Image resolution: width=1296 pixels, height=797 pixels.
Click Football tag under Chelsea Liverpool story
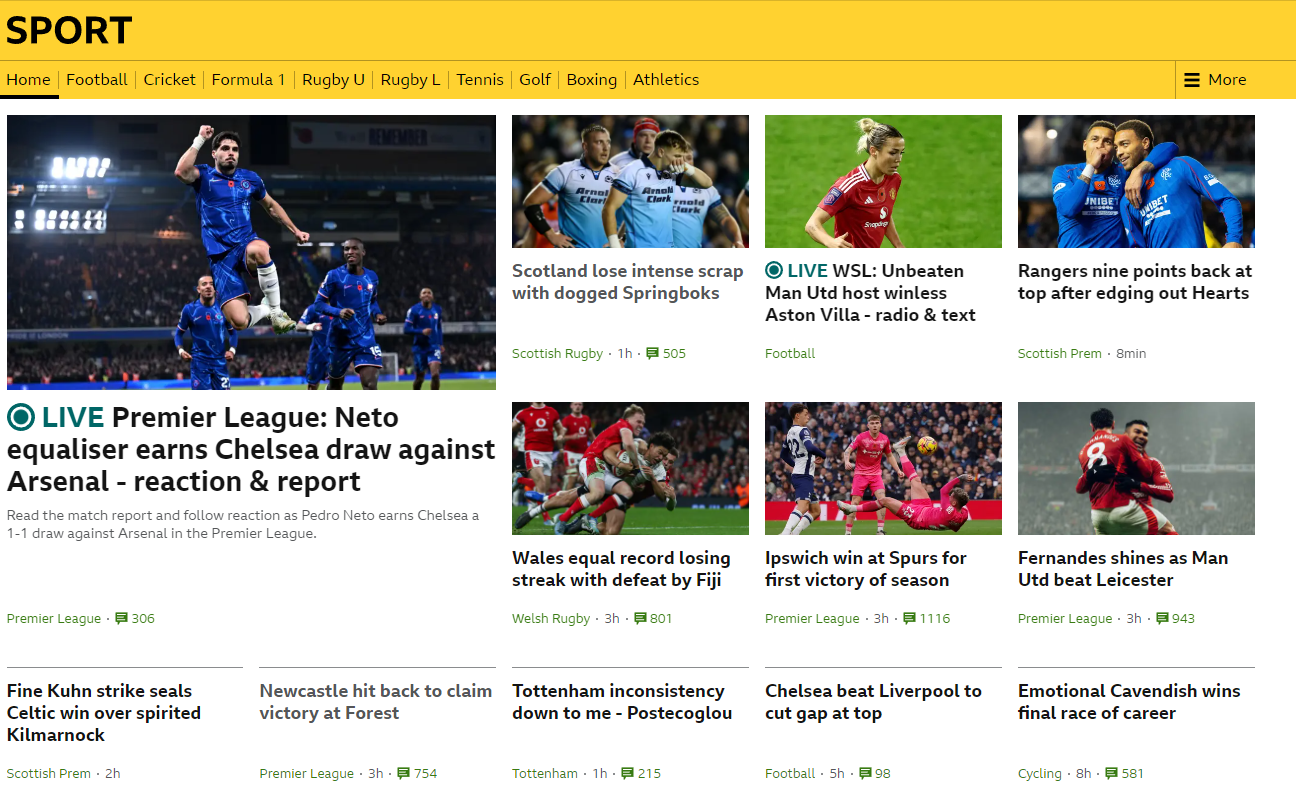coord(790,773)
